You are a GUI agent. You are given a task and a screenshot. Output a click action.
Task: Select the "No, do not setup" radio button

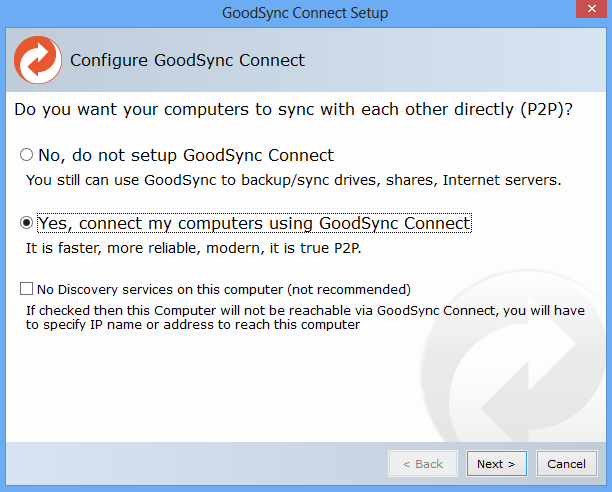(x=26, y=155)
